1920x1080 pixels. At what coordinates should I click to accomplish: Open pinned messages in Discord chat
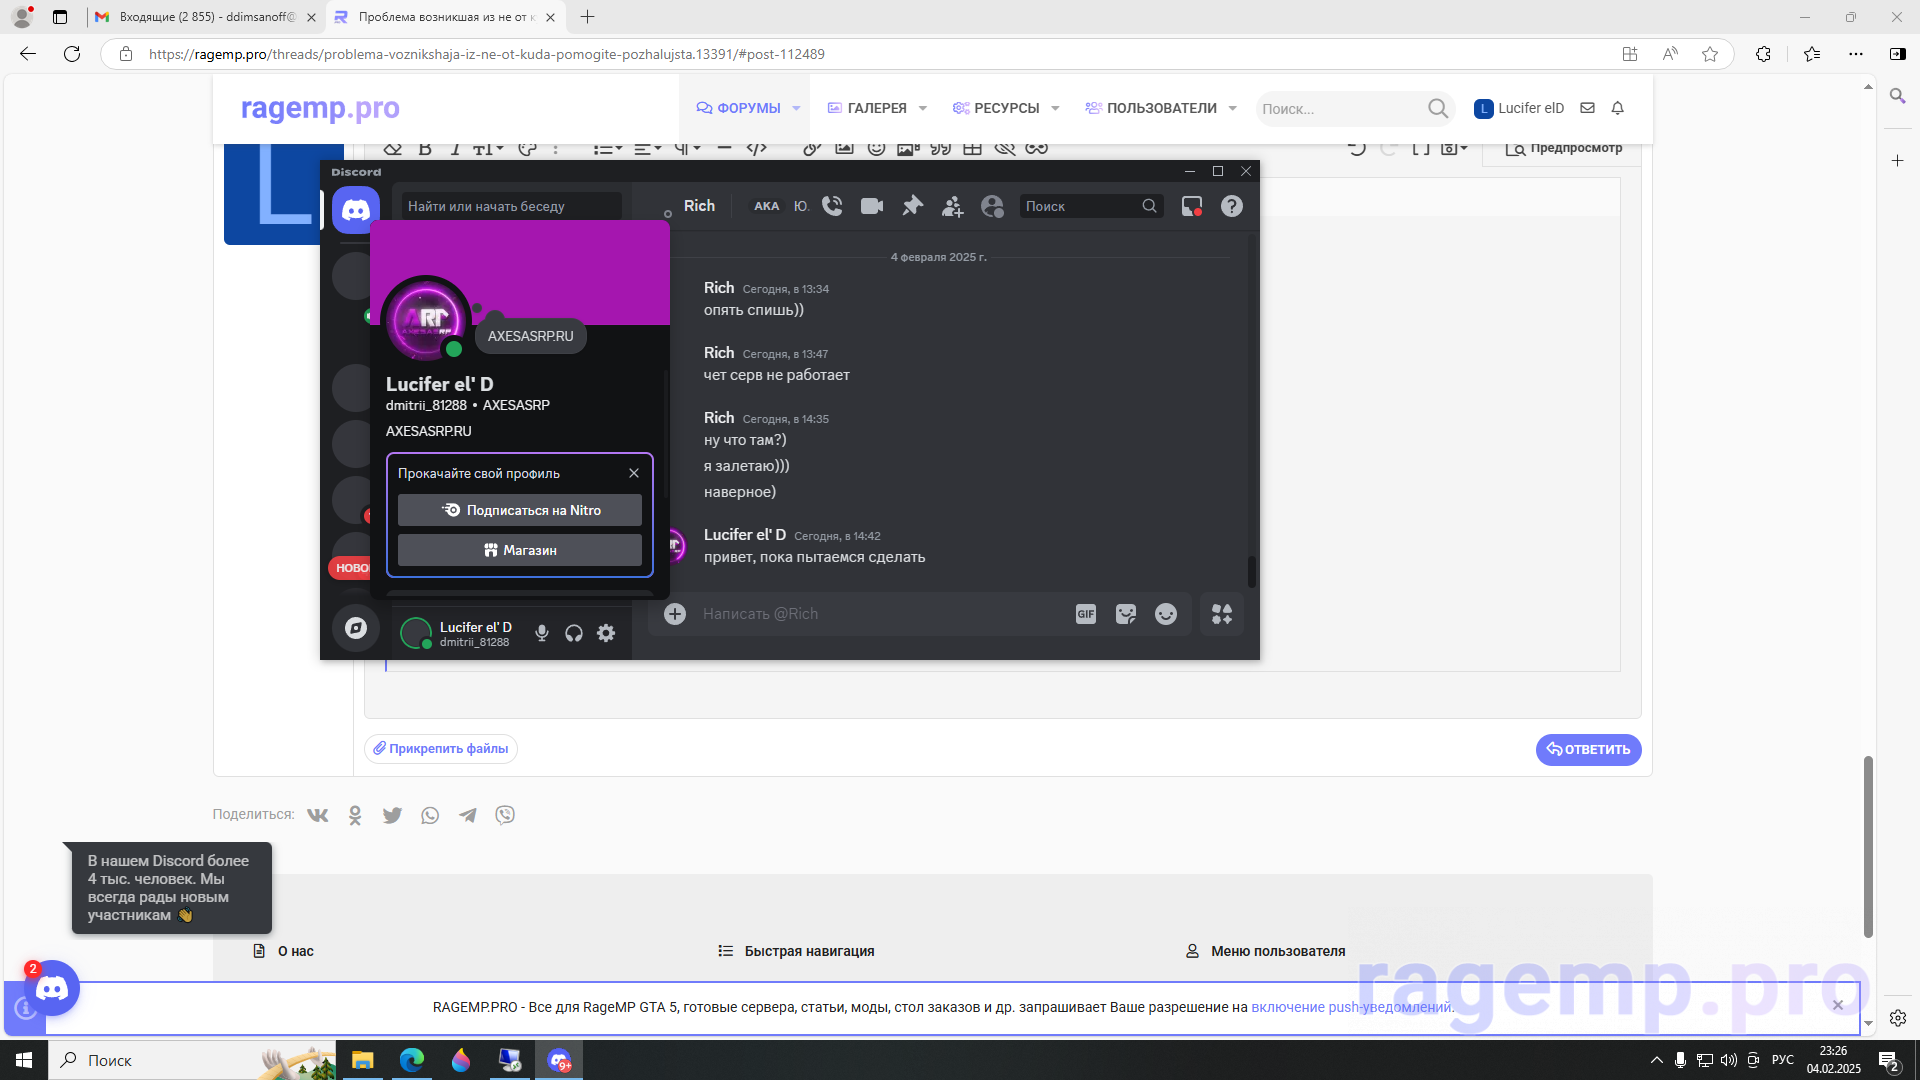912,206
